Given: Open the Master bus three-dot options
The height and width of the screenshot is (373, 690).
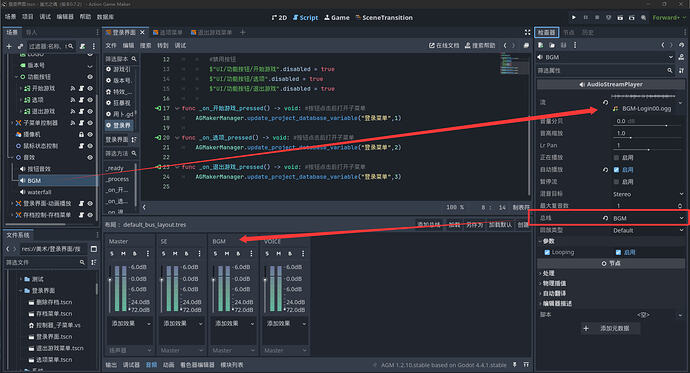Looking at the screenshot, I should (x=148, y=253).
